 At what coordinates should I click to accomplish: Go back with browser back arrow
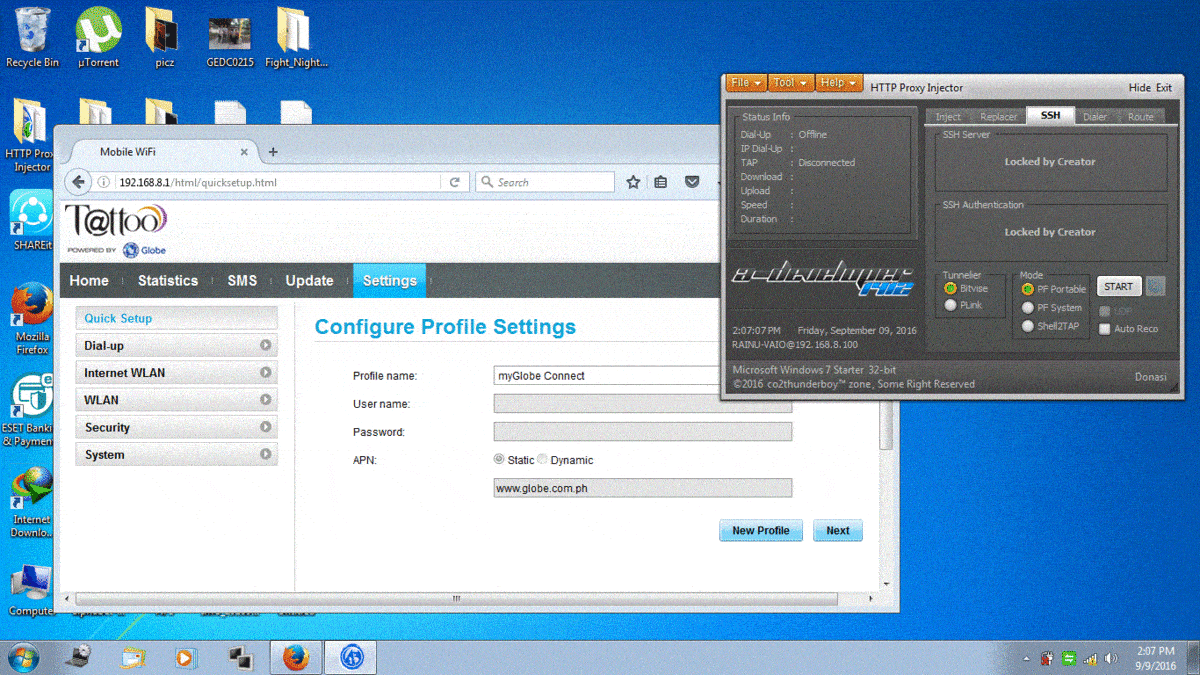[x=79, y=182]
